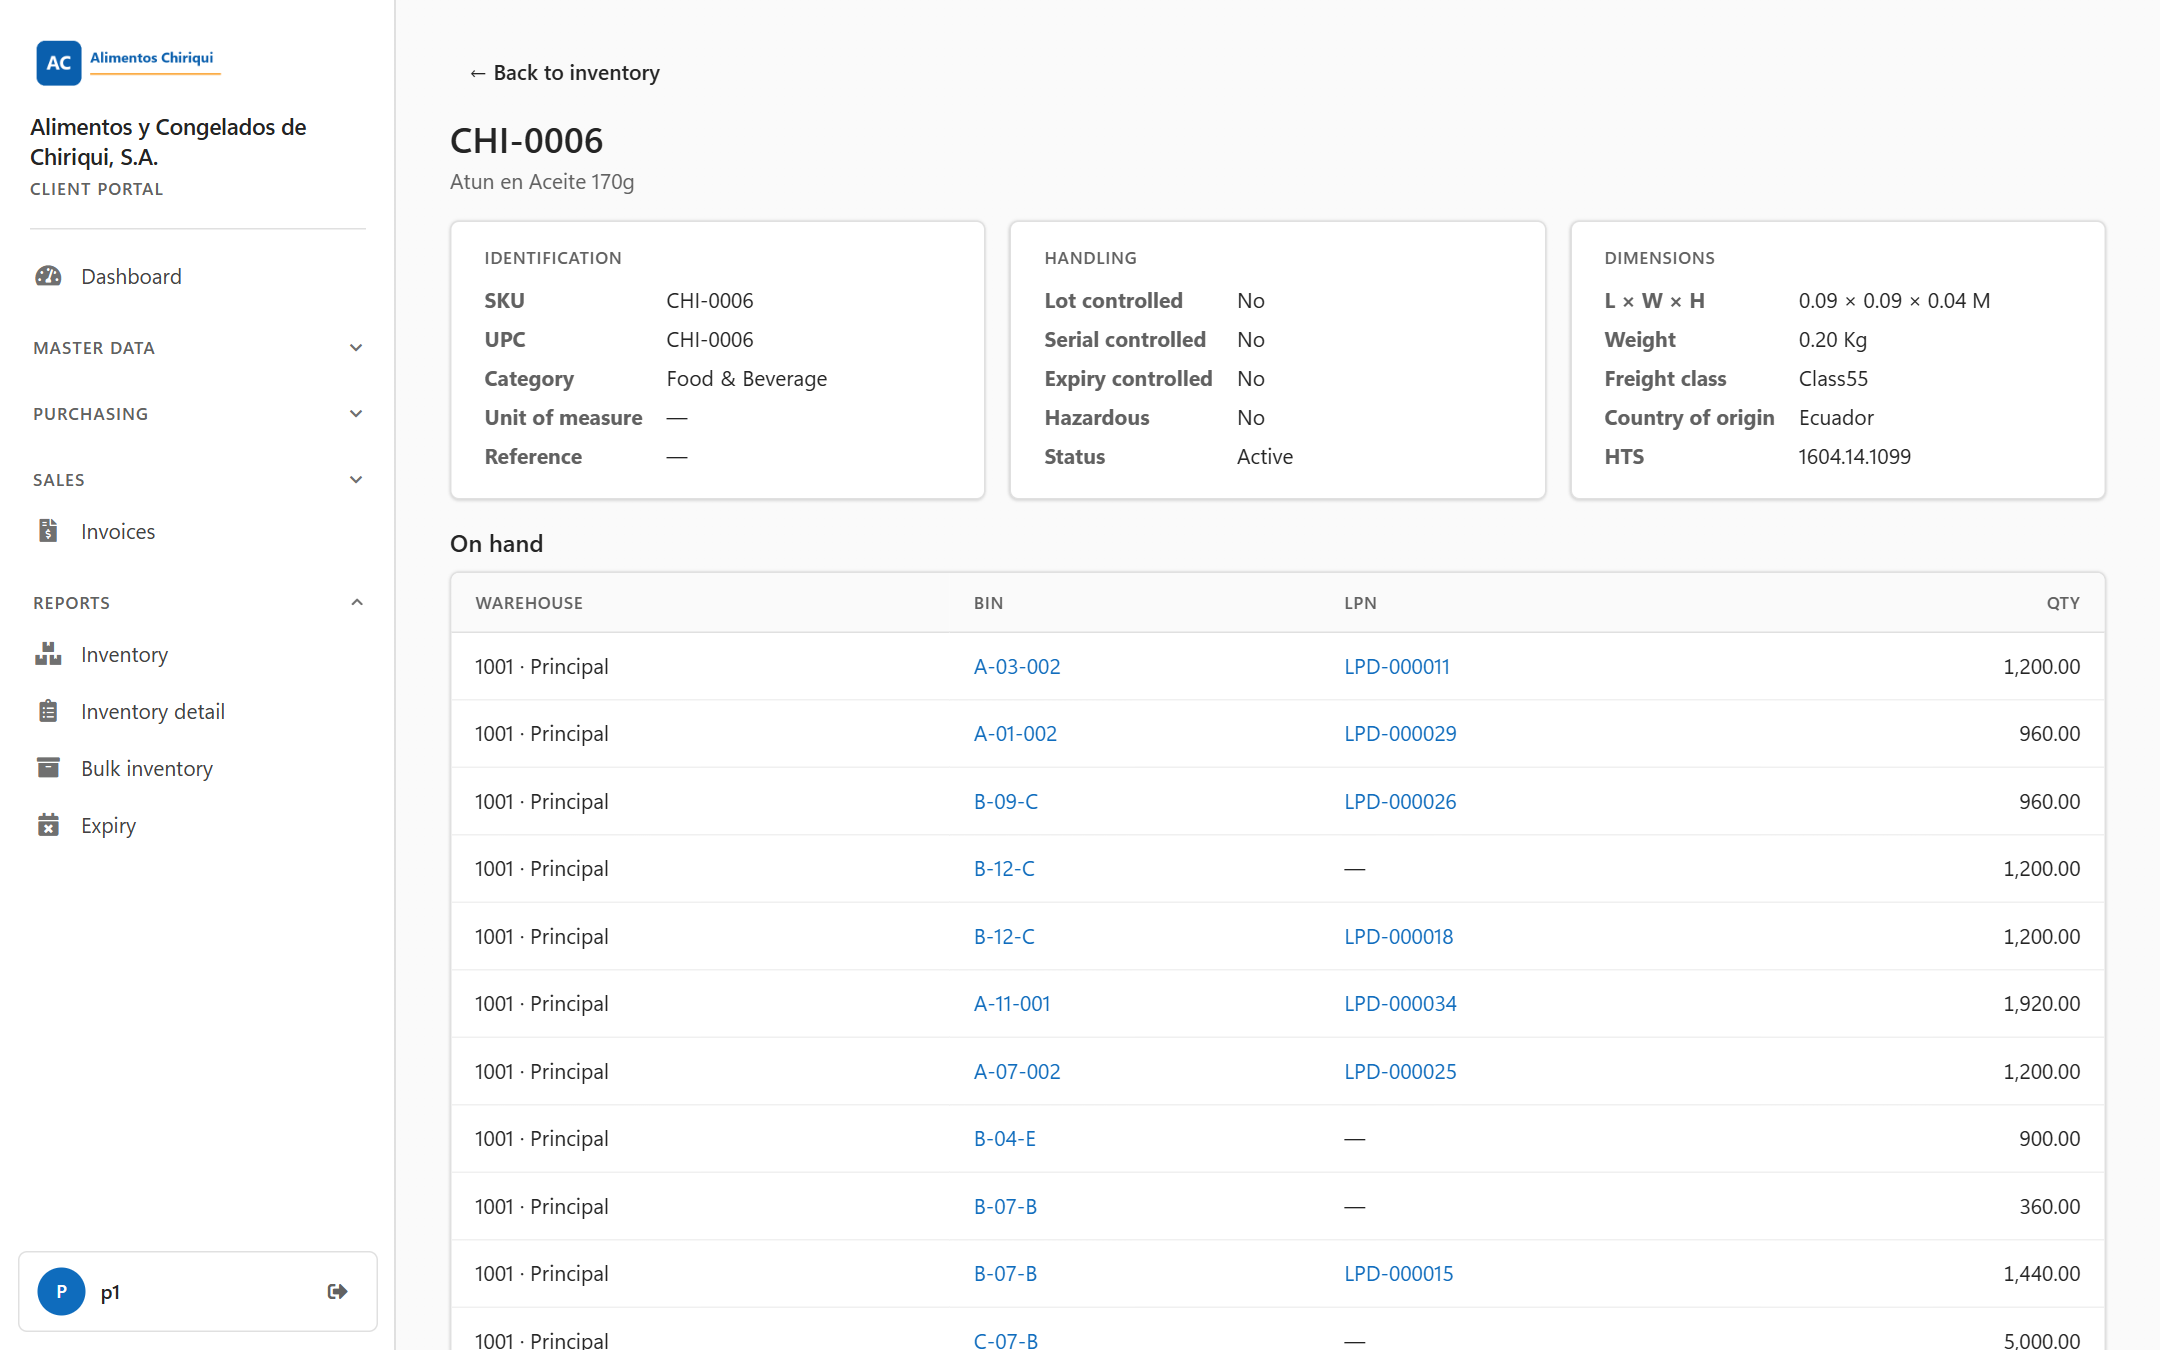The image size is (2160, 1350).
Task: Collapse the Reports section
Action: [x=198, y=603]
